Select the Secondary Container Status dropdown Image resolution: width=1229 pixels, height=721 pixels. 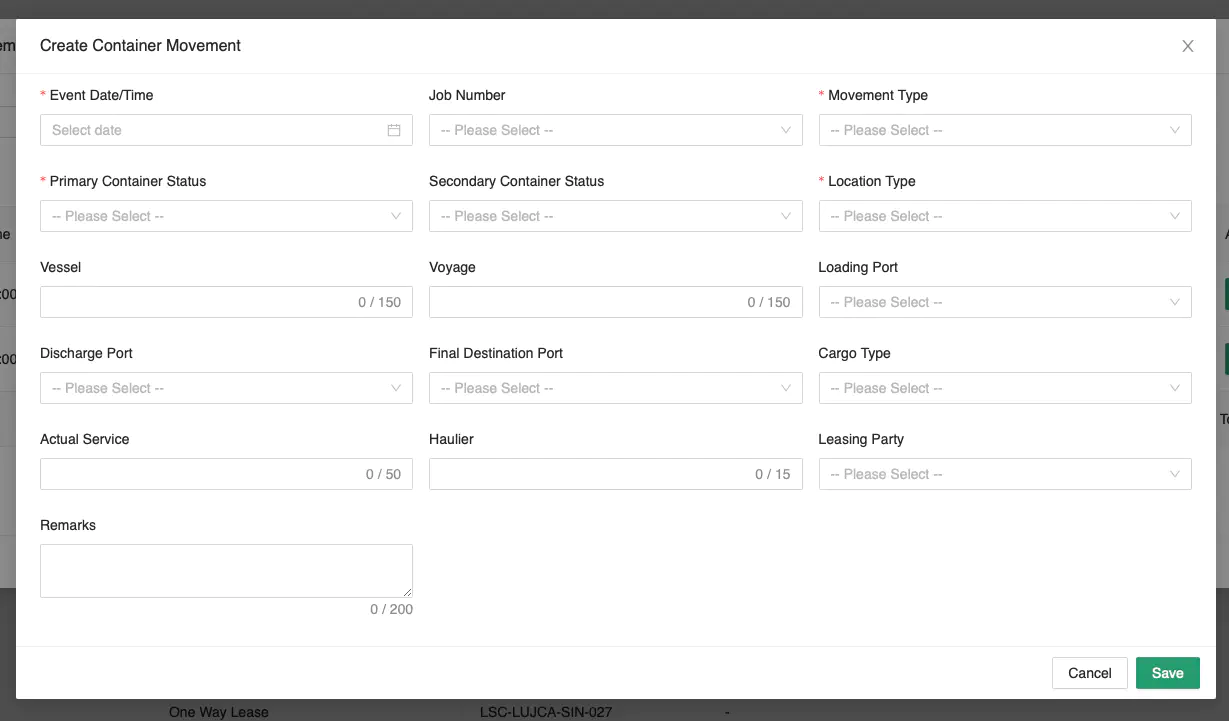[x=614, y=216]
